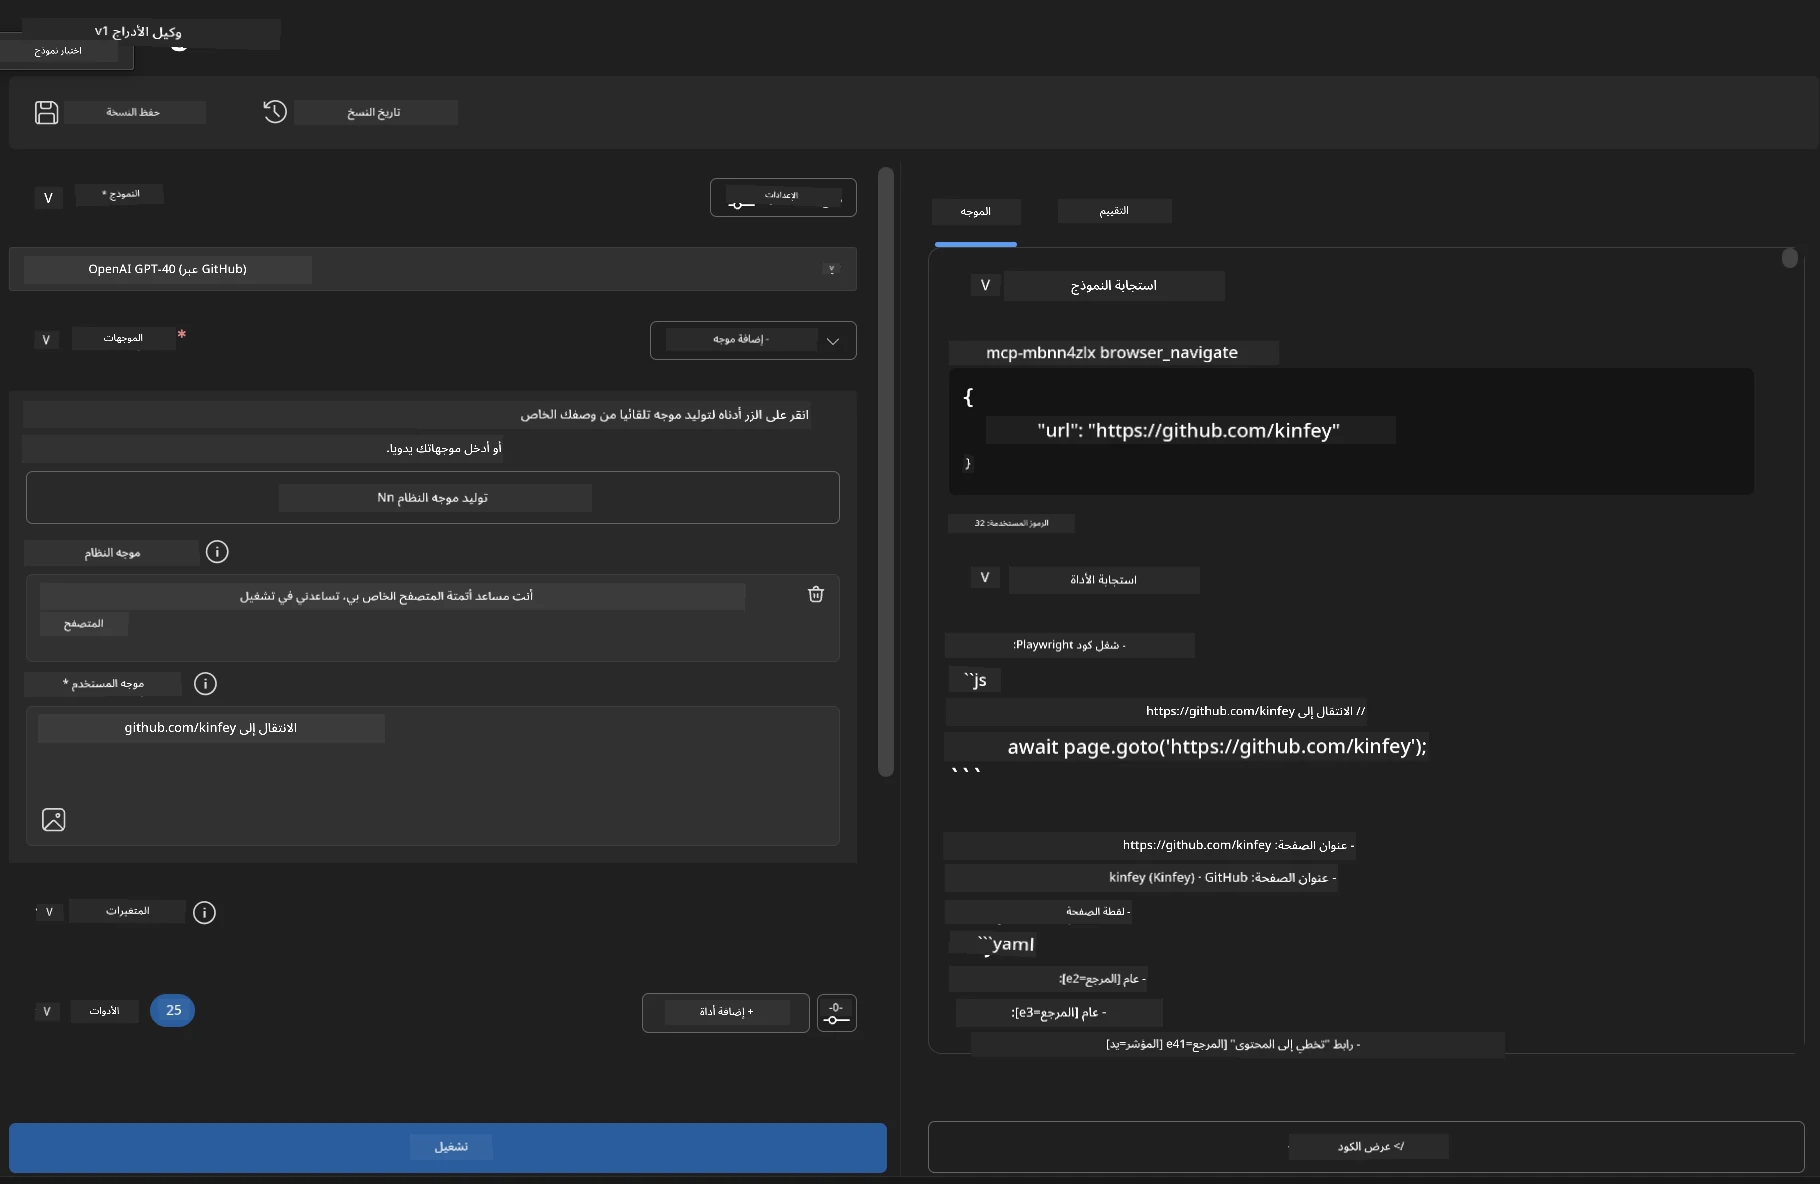The height and width of the screenshot is (1184, 1820).
Task: Click the وكيل الأدراج v1 title
Action: 138,32
